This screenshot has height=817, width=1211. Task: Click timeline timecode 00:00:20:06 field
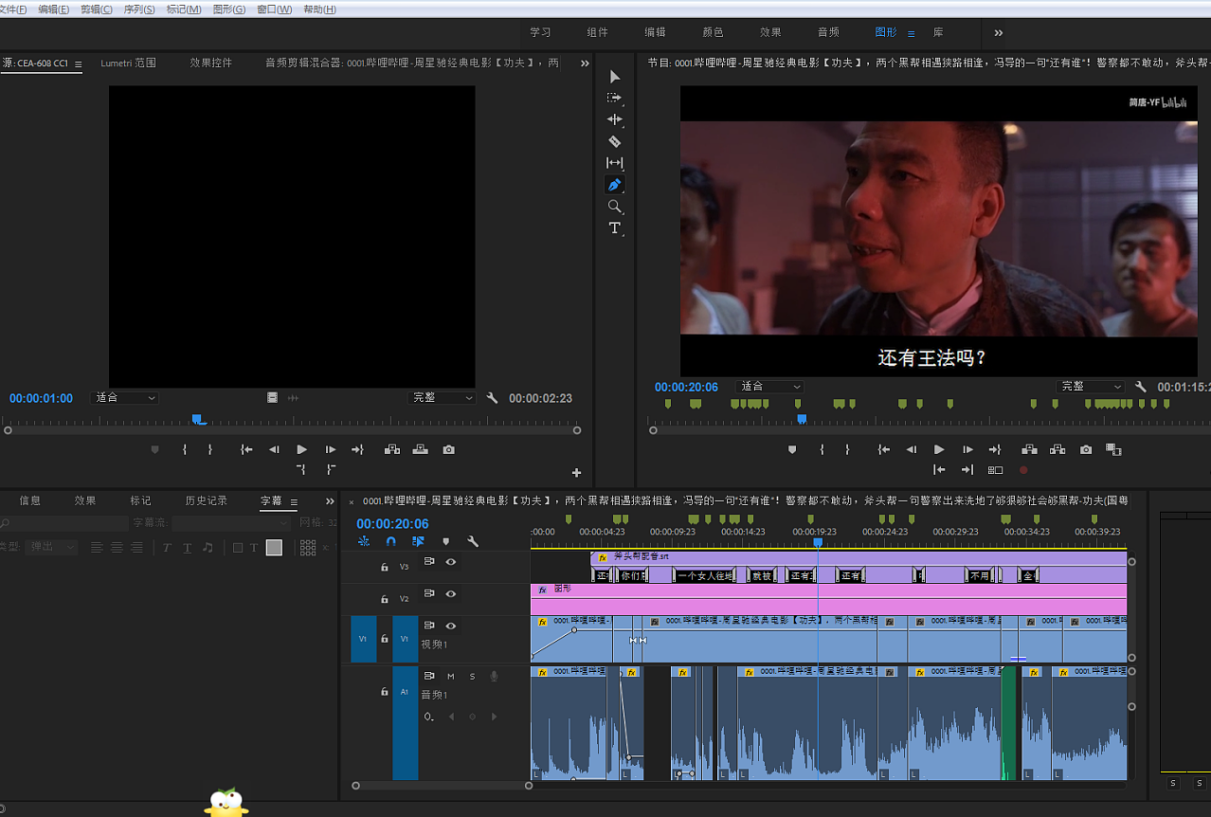pyautogui.click(x=392, y=524)
